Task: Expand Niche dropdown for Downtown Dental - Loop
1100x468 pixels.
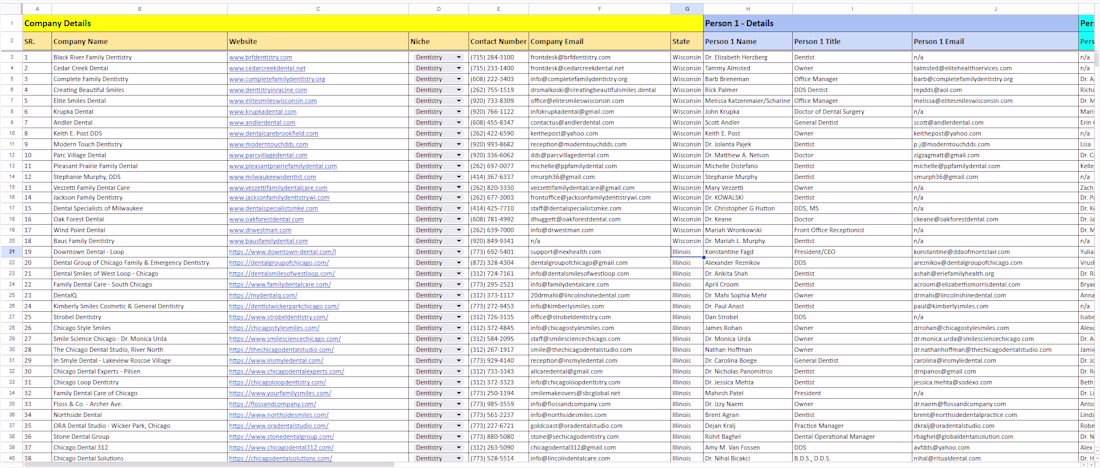Action: [459, 251]
